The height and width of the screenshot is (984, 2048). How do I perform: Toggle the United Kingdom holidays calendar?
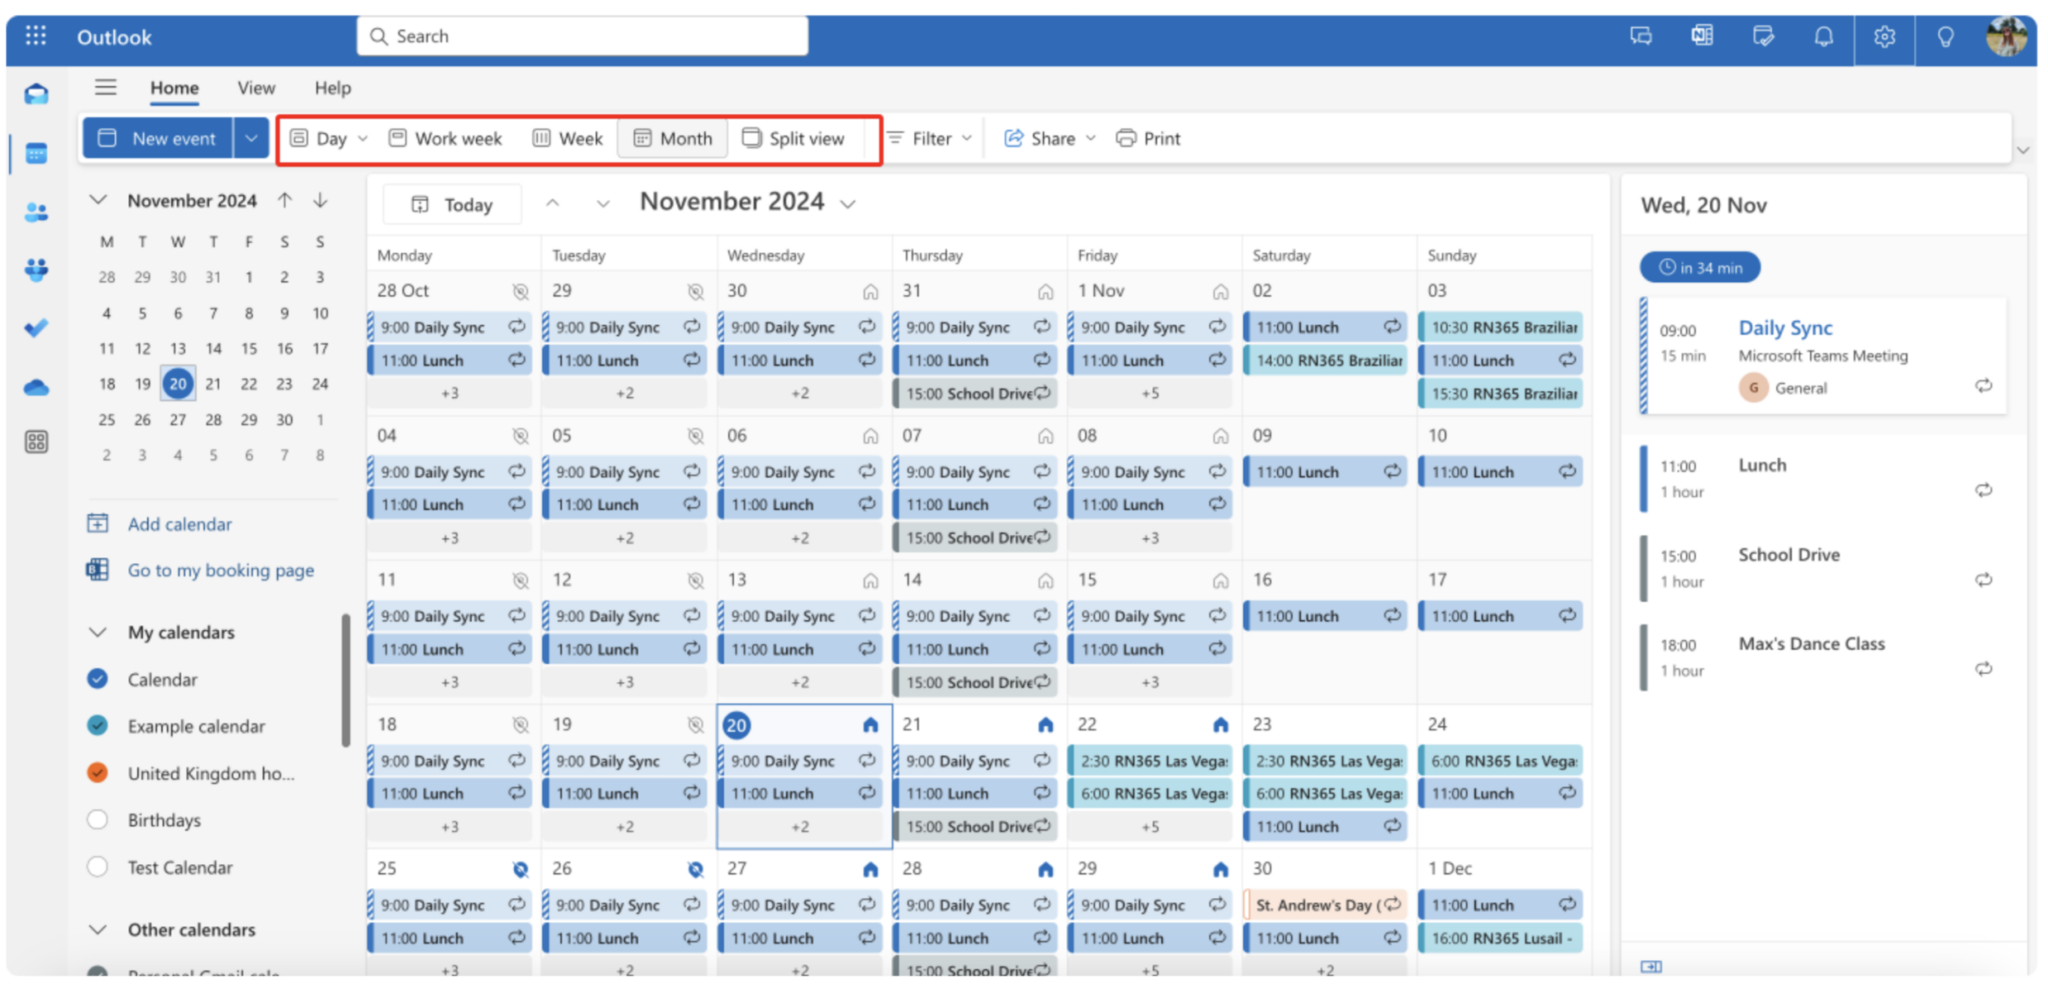click(98, 773)
